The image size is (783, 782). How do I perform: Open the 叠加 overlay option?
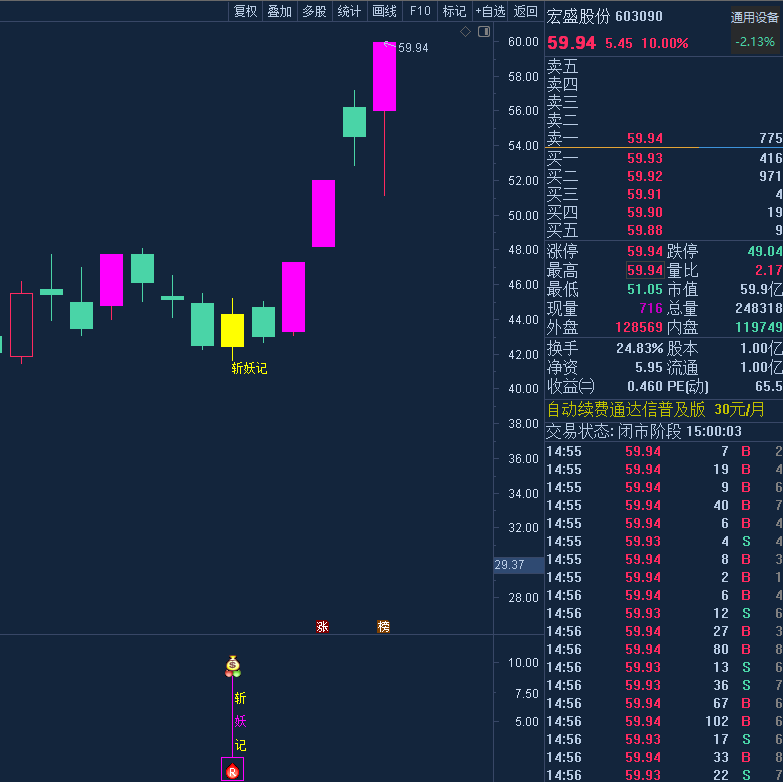pos(279,11)
